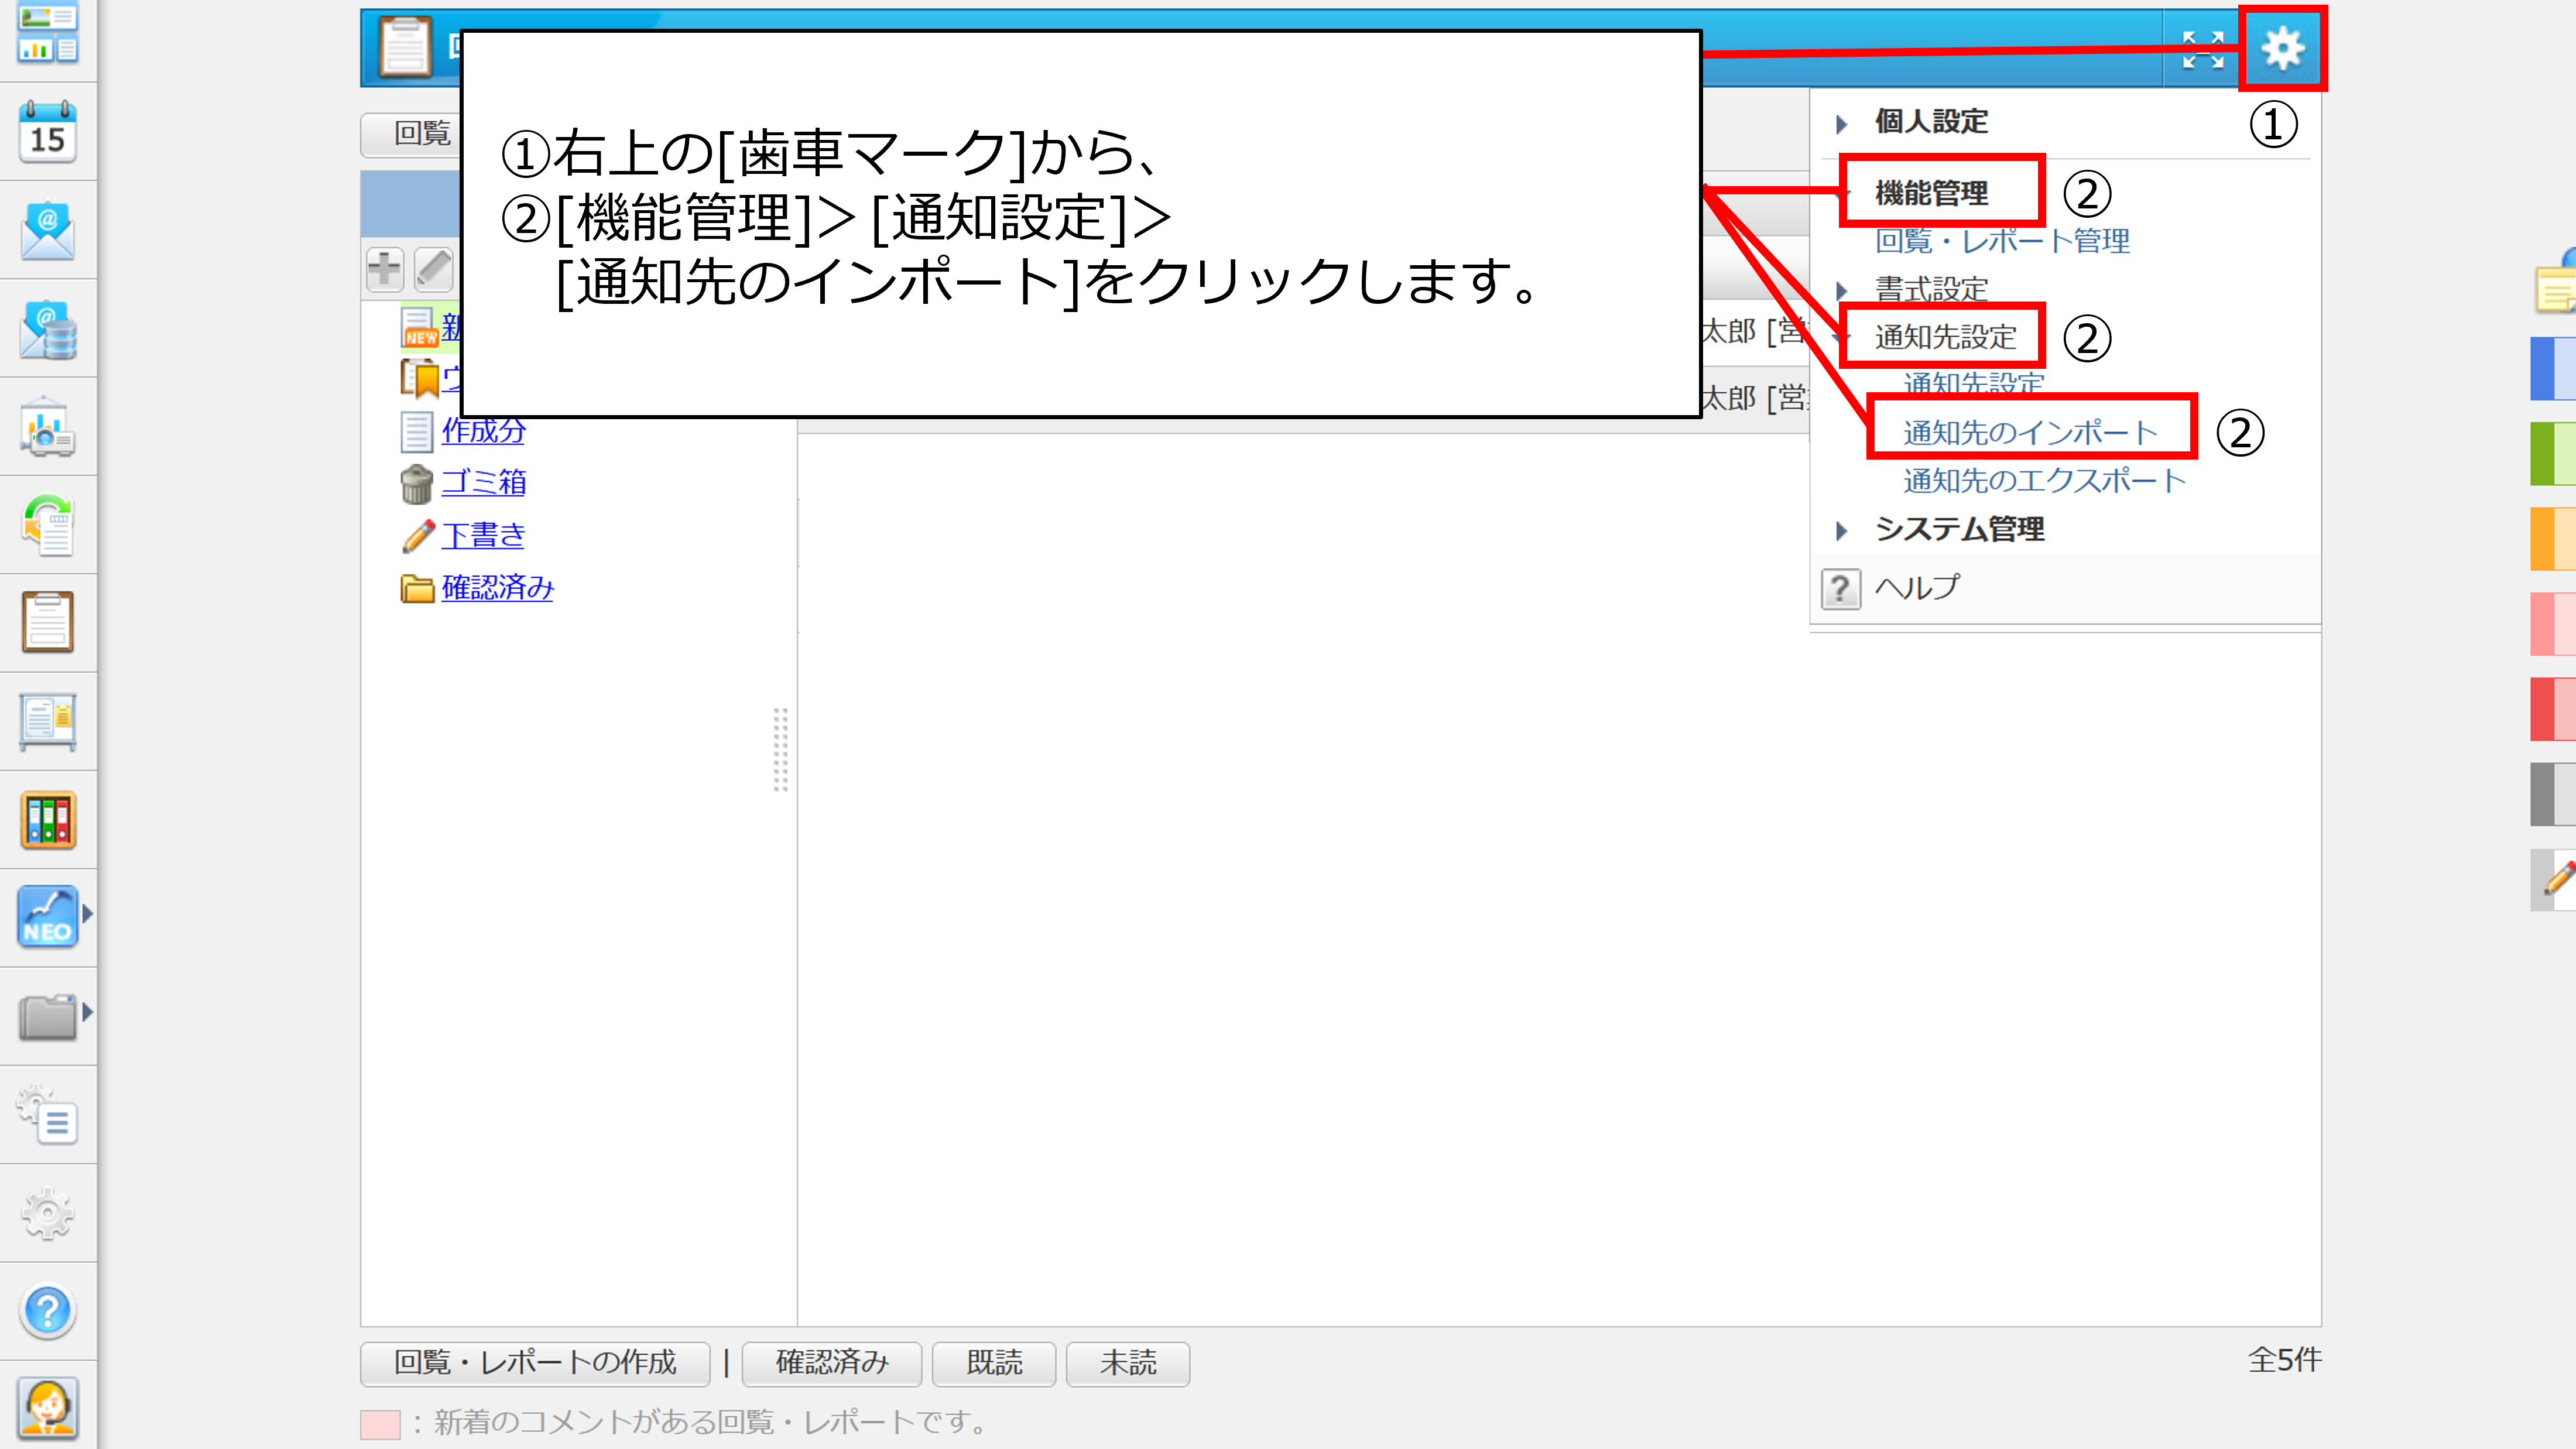Screen dimensions: 2576x1449
Task: Select 通知先のエクスポート menu entry
Action: pos(2044,481)
